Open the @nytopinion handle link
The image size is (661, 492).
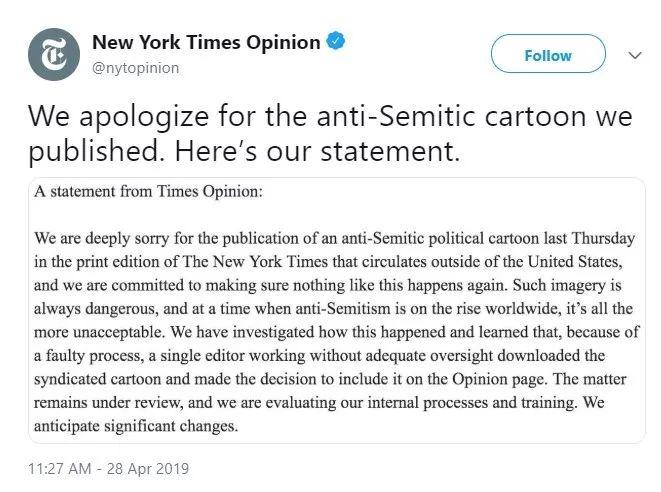coord(135,68)
